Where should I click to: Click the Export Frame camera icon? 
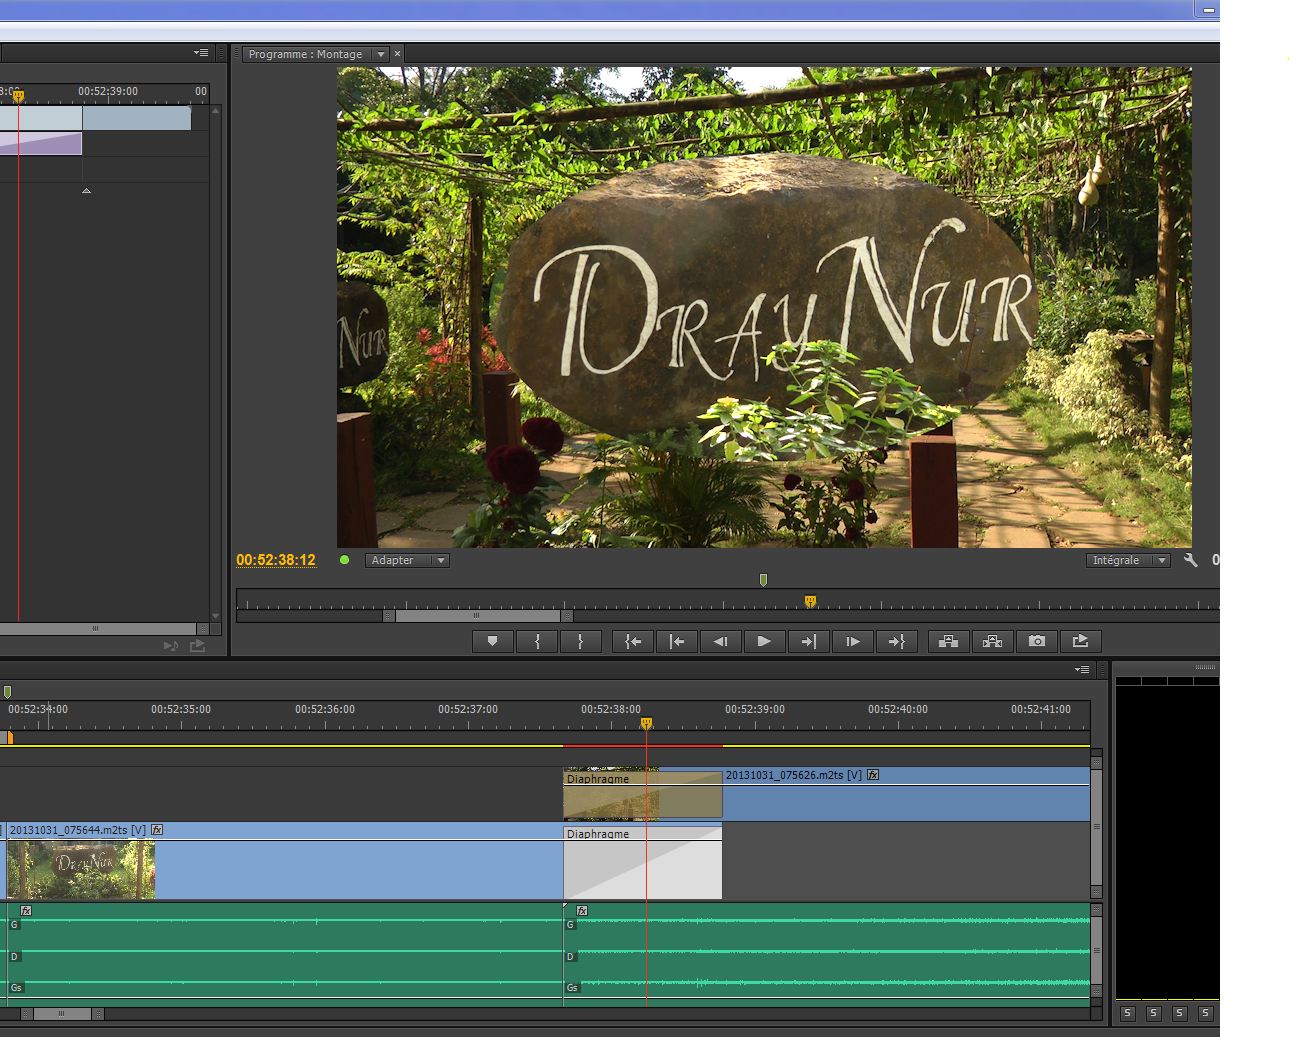tap(1036, 642)
